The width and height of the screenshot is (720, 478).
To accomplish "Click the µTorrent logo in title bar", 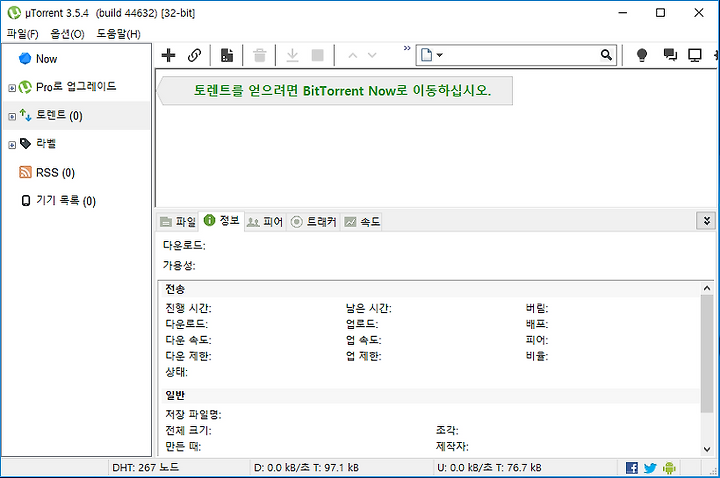I will click(14, 13).
